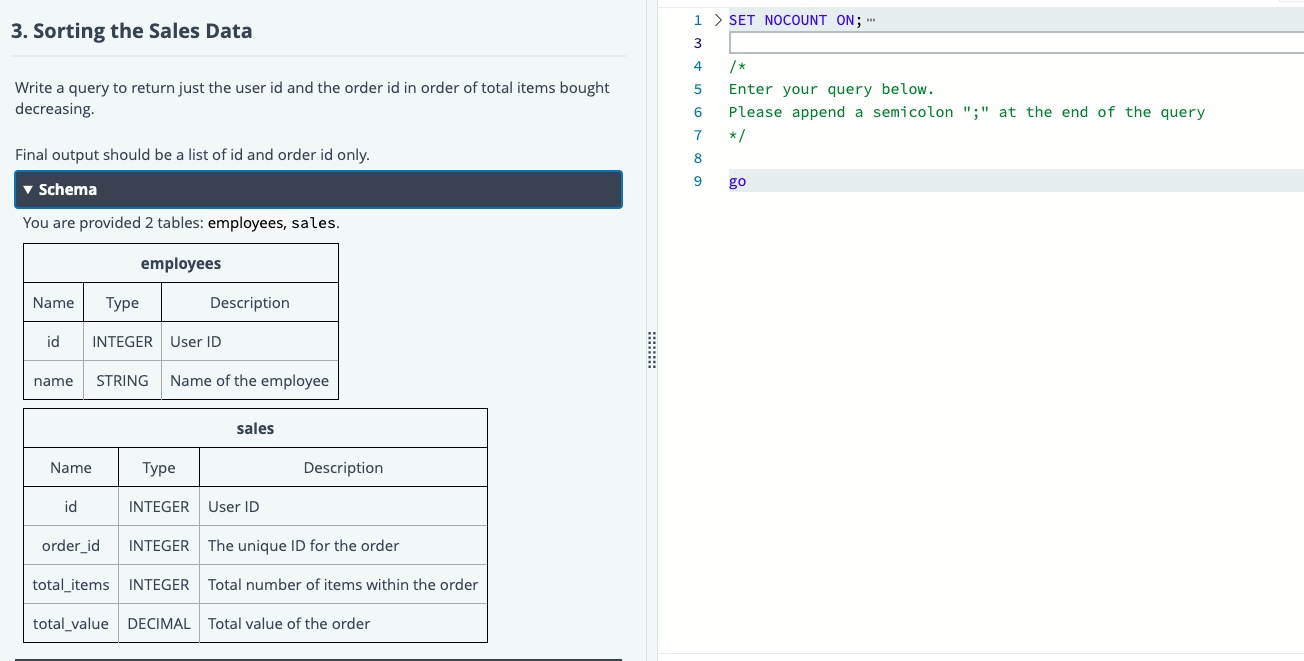Viewport: 1304px width, 661px height.
Task: Select the highlighted go statement
Action: pyautogui.click(x=736, y=181)
